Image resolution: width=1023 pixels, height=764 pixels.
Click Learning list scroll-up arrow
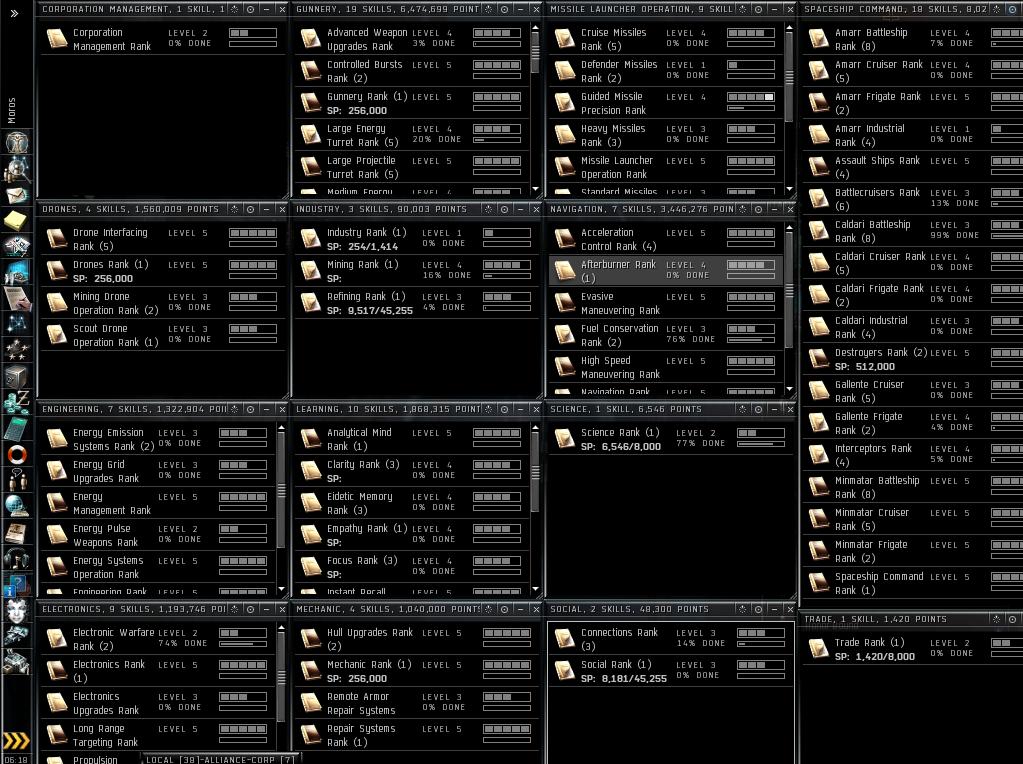(536, 429)
